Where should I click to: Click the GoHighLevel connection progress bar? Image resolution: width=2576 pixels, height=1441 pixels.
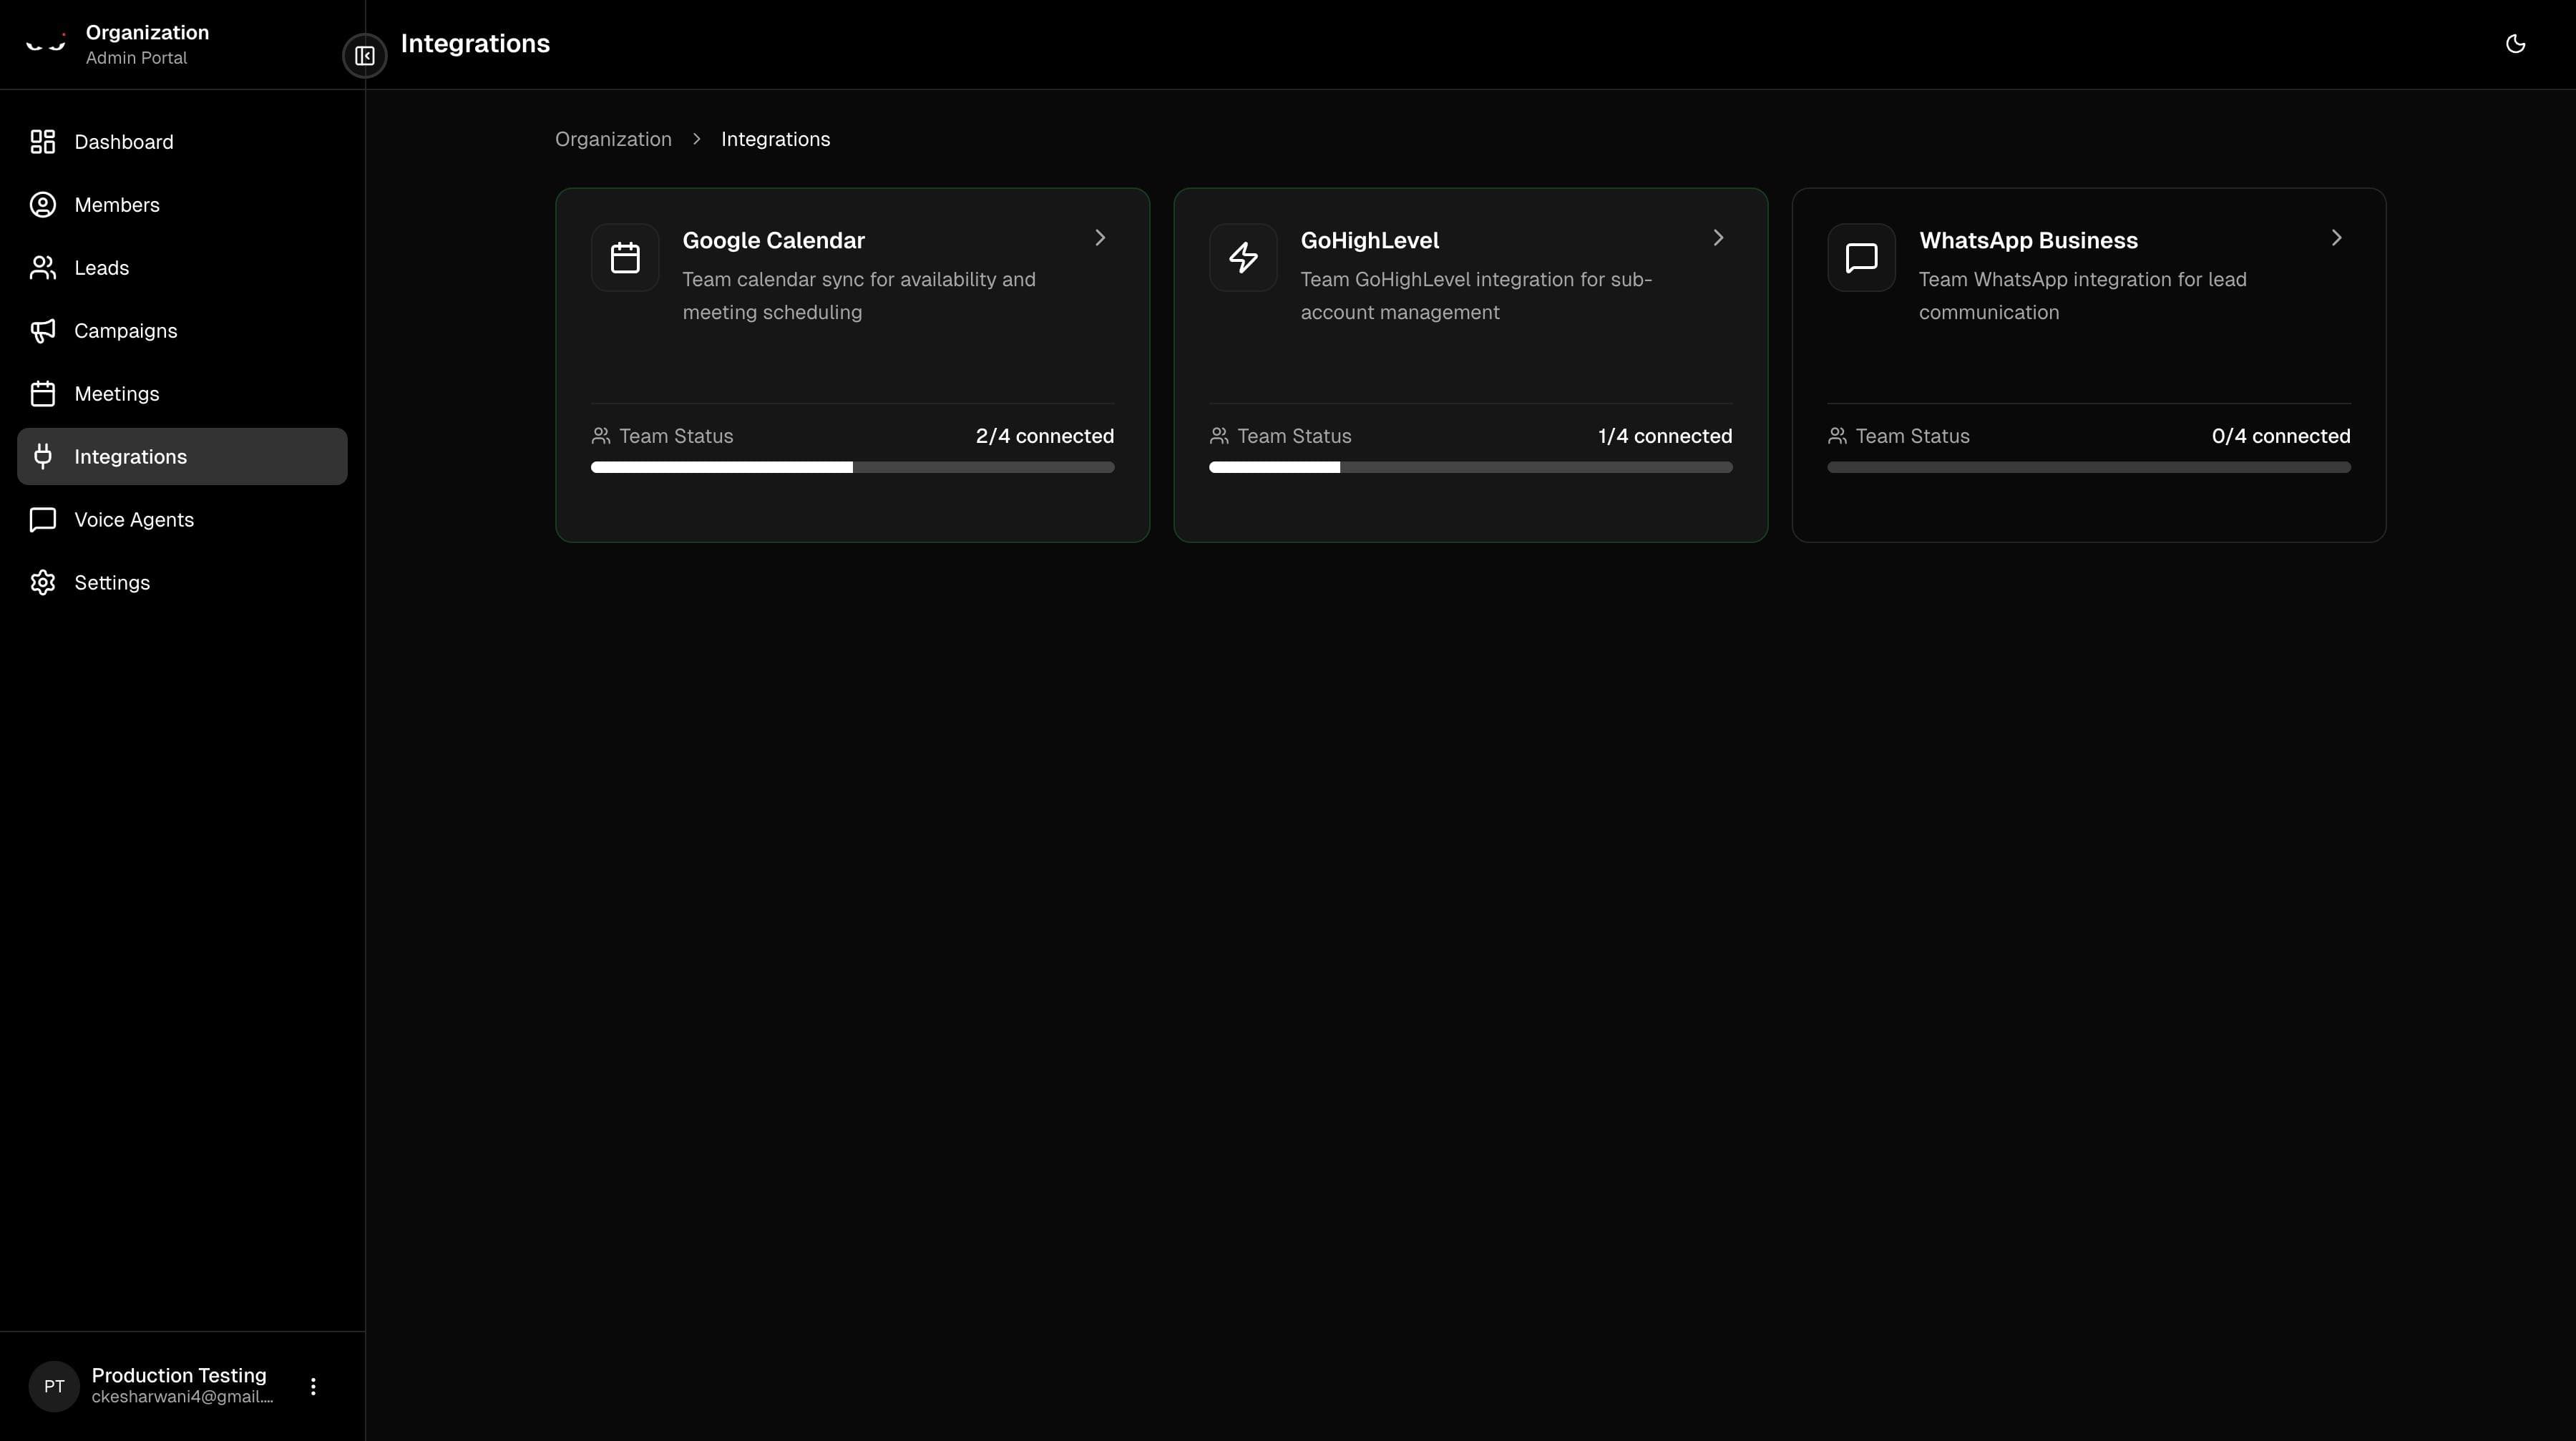1469,467
